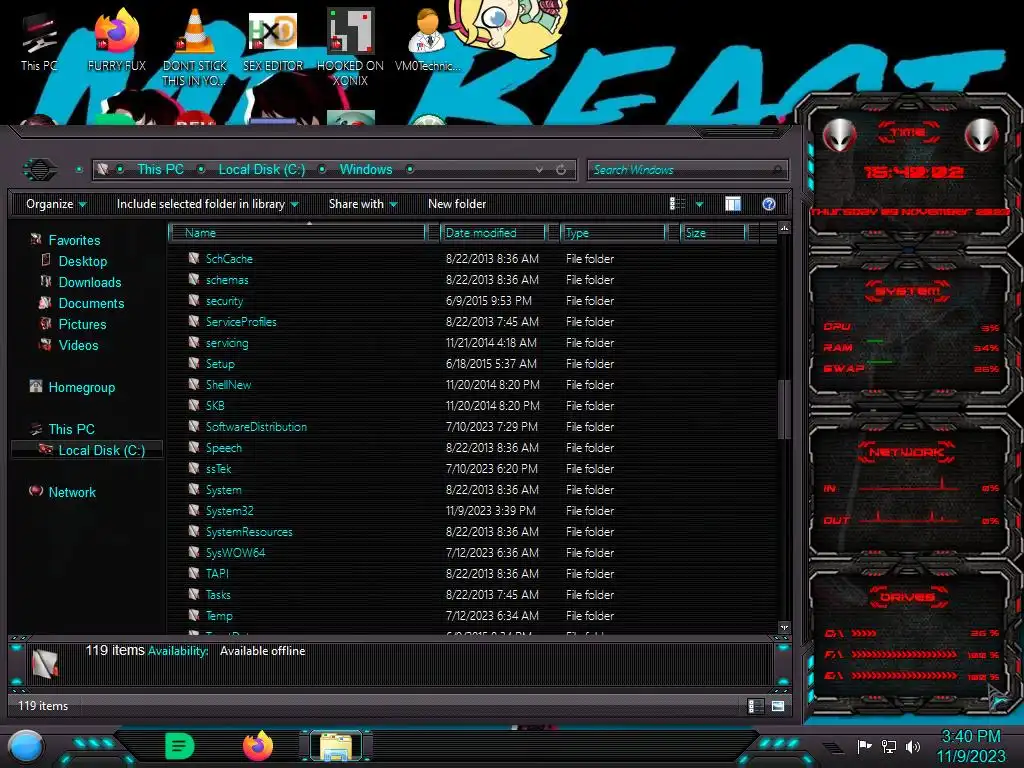The width and height of the screenshot is (1024, 768).
Task: Click the left alien head on Time widget
Action: tap(839, 135)
